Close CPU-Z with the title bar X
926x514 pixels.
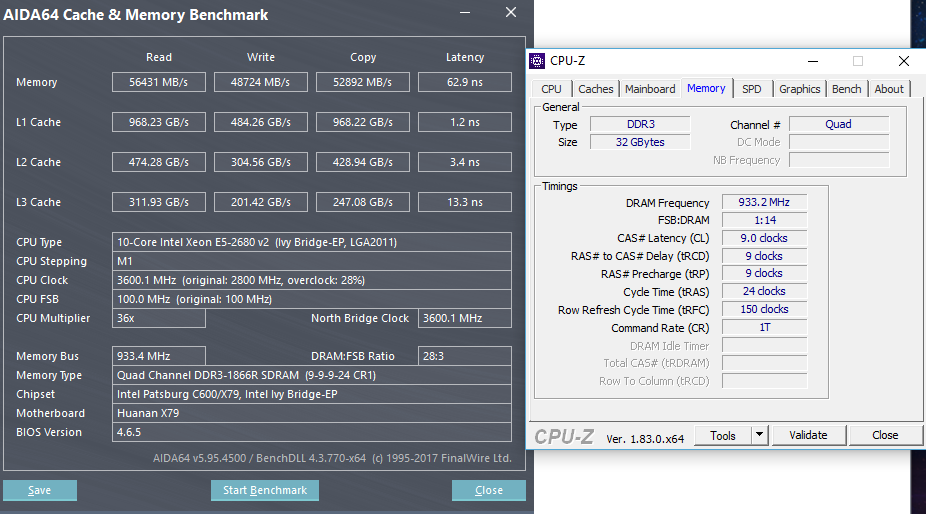(904, 61)
